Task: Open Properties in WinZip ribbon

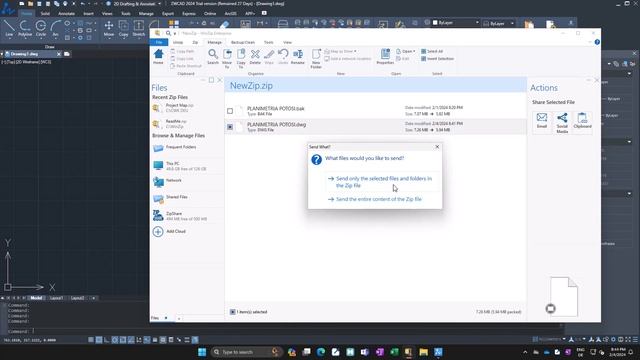Action: point(385,57)
